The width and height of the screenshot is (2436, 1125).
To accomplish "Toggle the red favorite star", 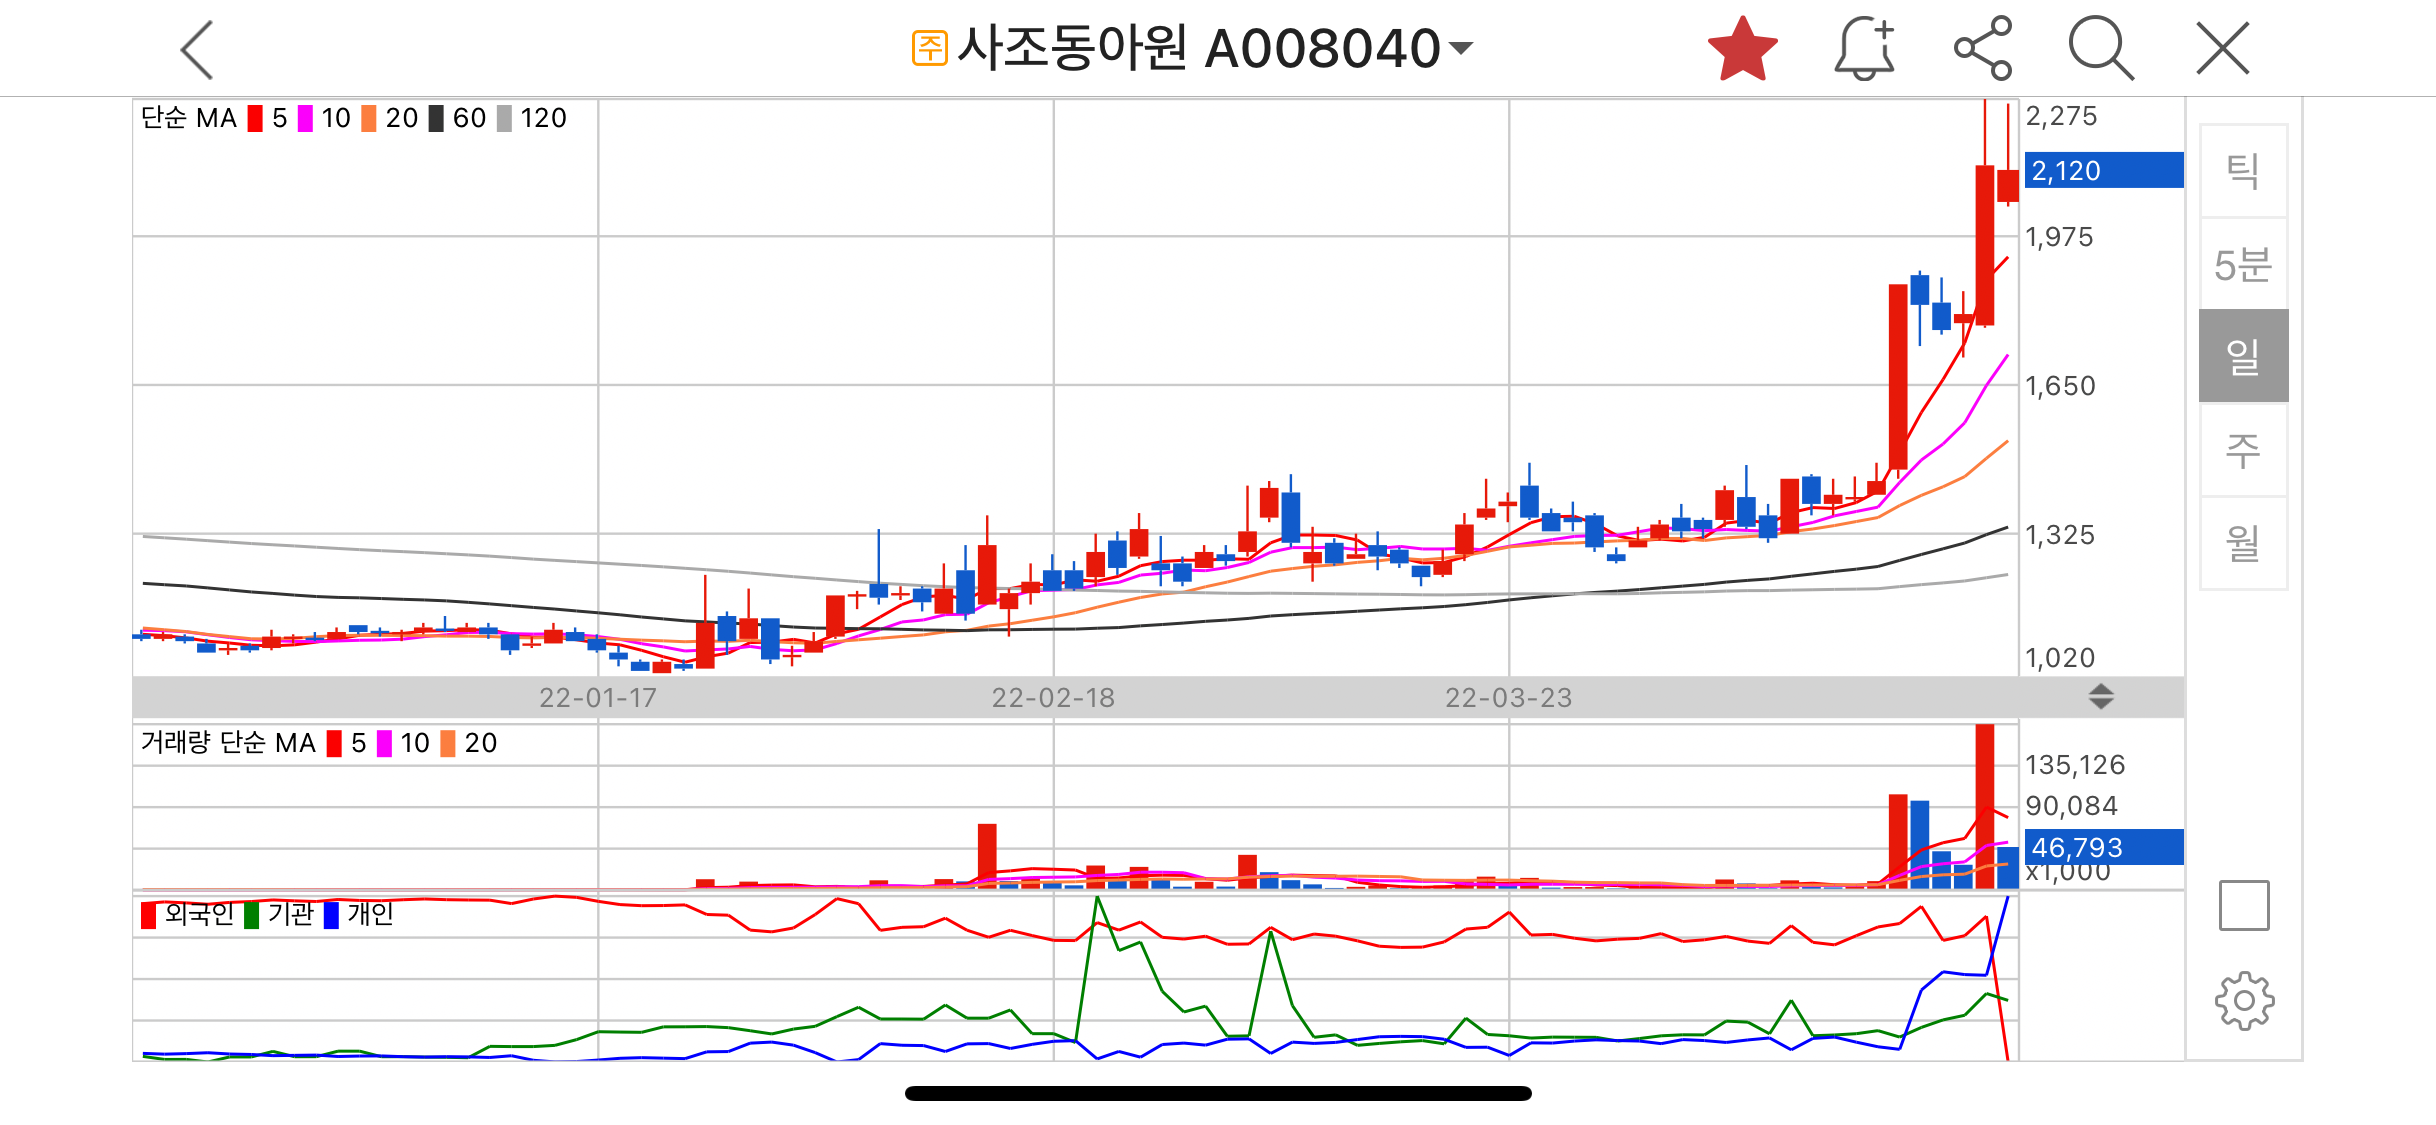I will pos(1742,49).
